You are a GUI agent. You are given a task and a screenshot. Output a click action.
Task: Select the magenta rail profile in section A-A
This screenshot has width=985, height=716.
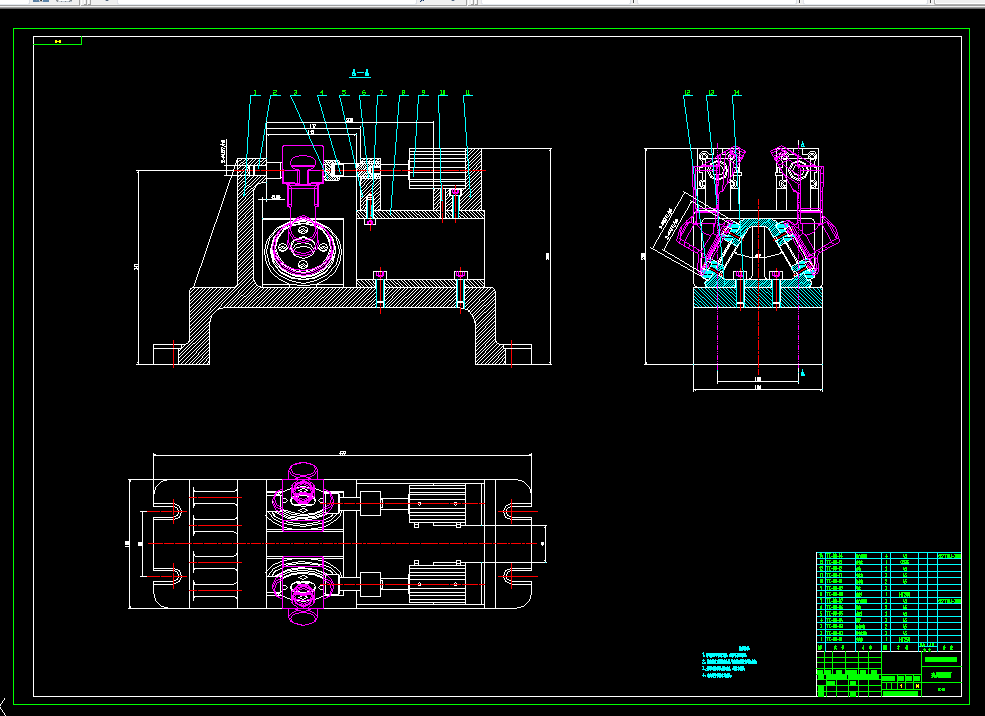point(303,165)
